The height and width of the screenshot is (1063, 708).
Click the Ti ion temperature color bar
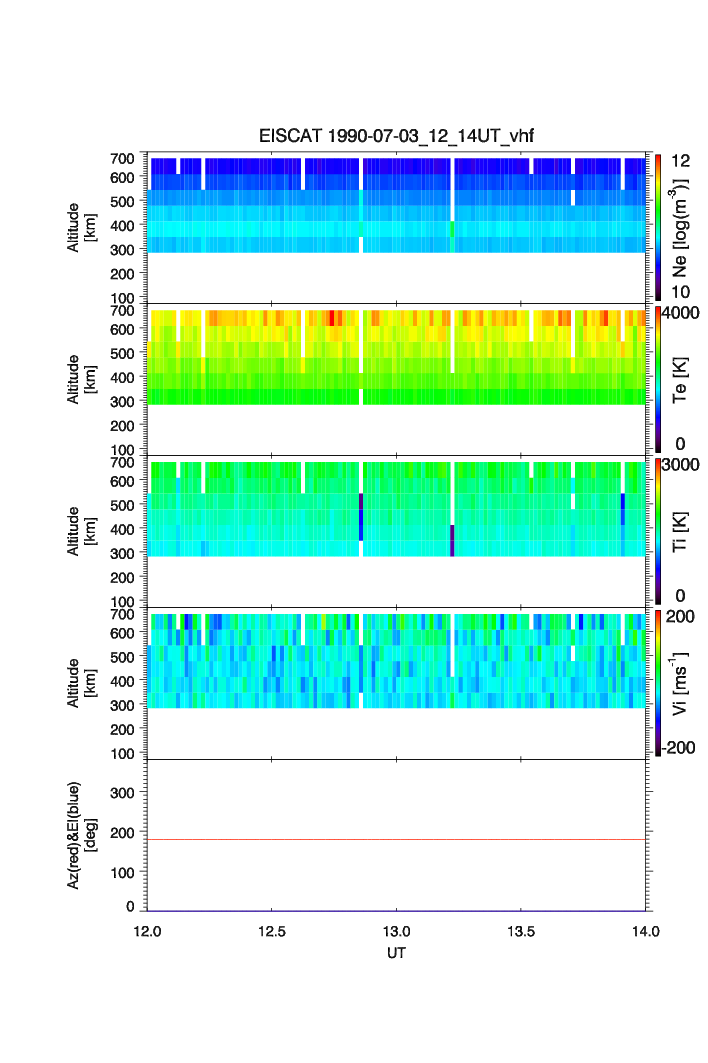[658, 531]
